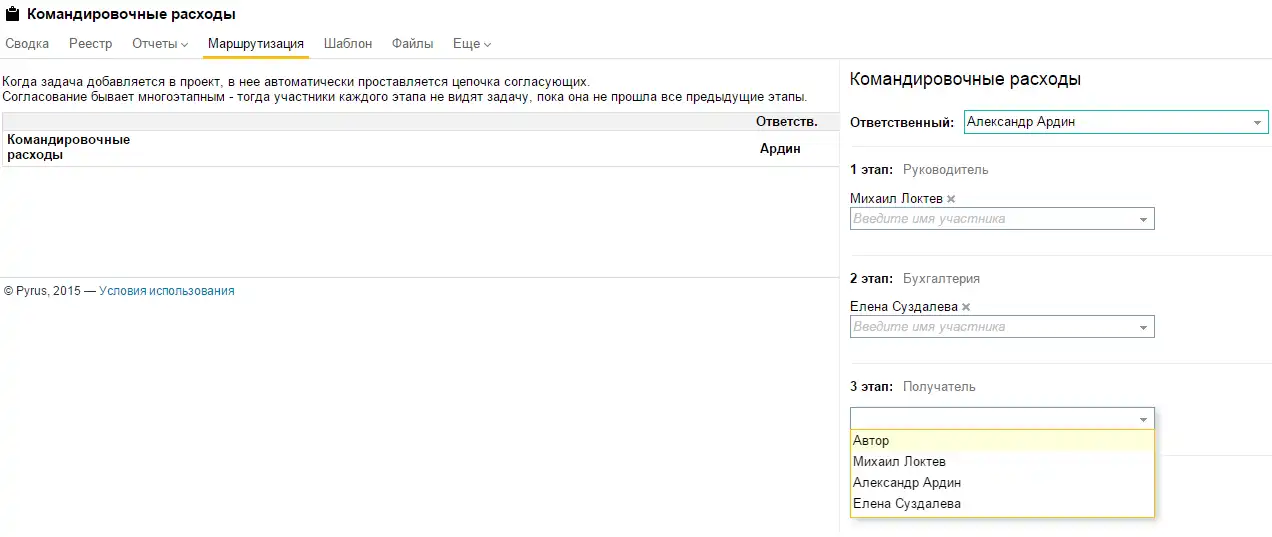Click the Руководитель stage 1 label
Screen dimensions: 1272x537
(x=945, y=170)
